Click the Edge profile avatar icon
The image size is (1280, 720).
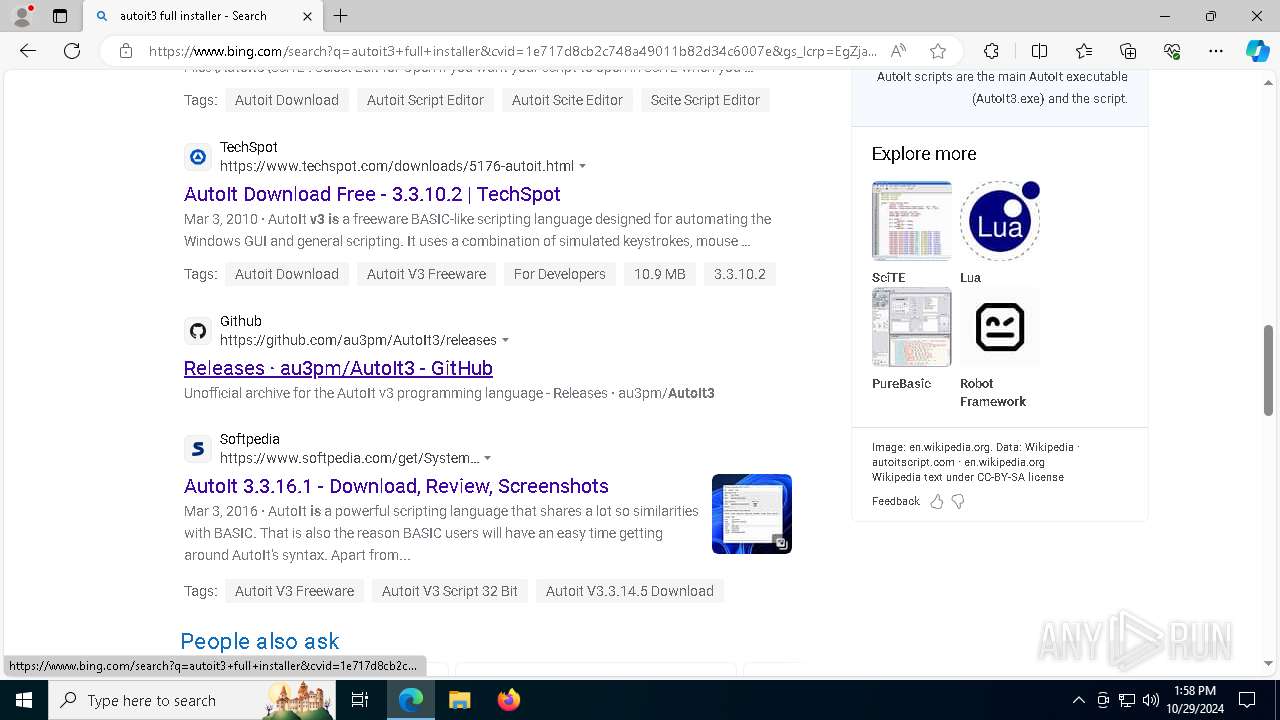coord(22,15)
